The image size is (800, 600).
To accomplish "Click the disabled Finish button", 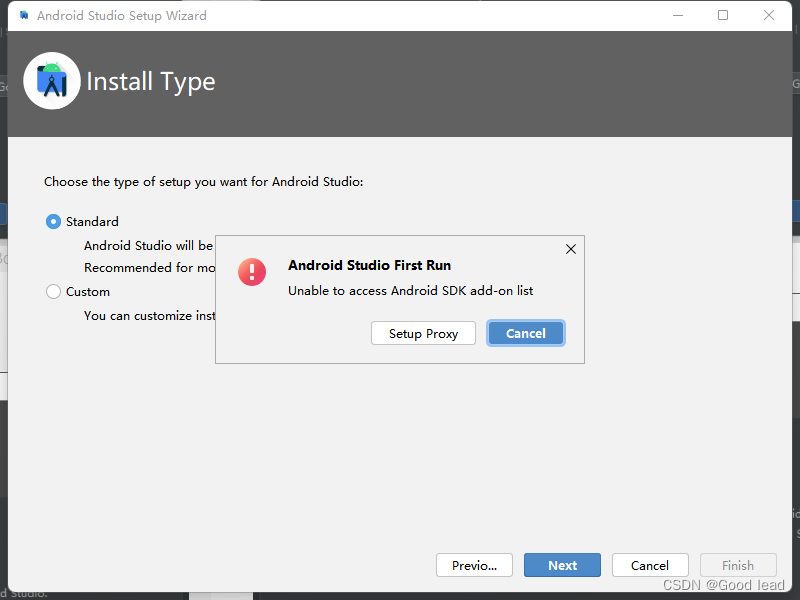I will [x=738, y=565].
